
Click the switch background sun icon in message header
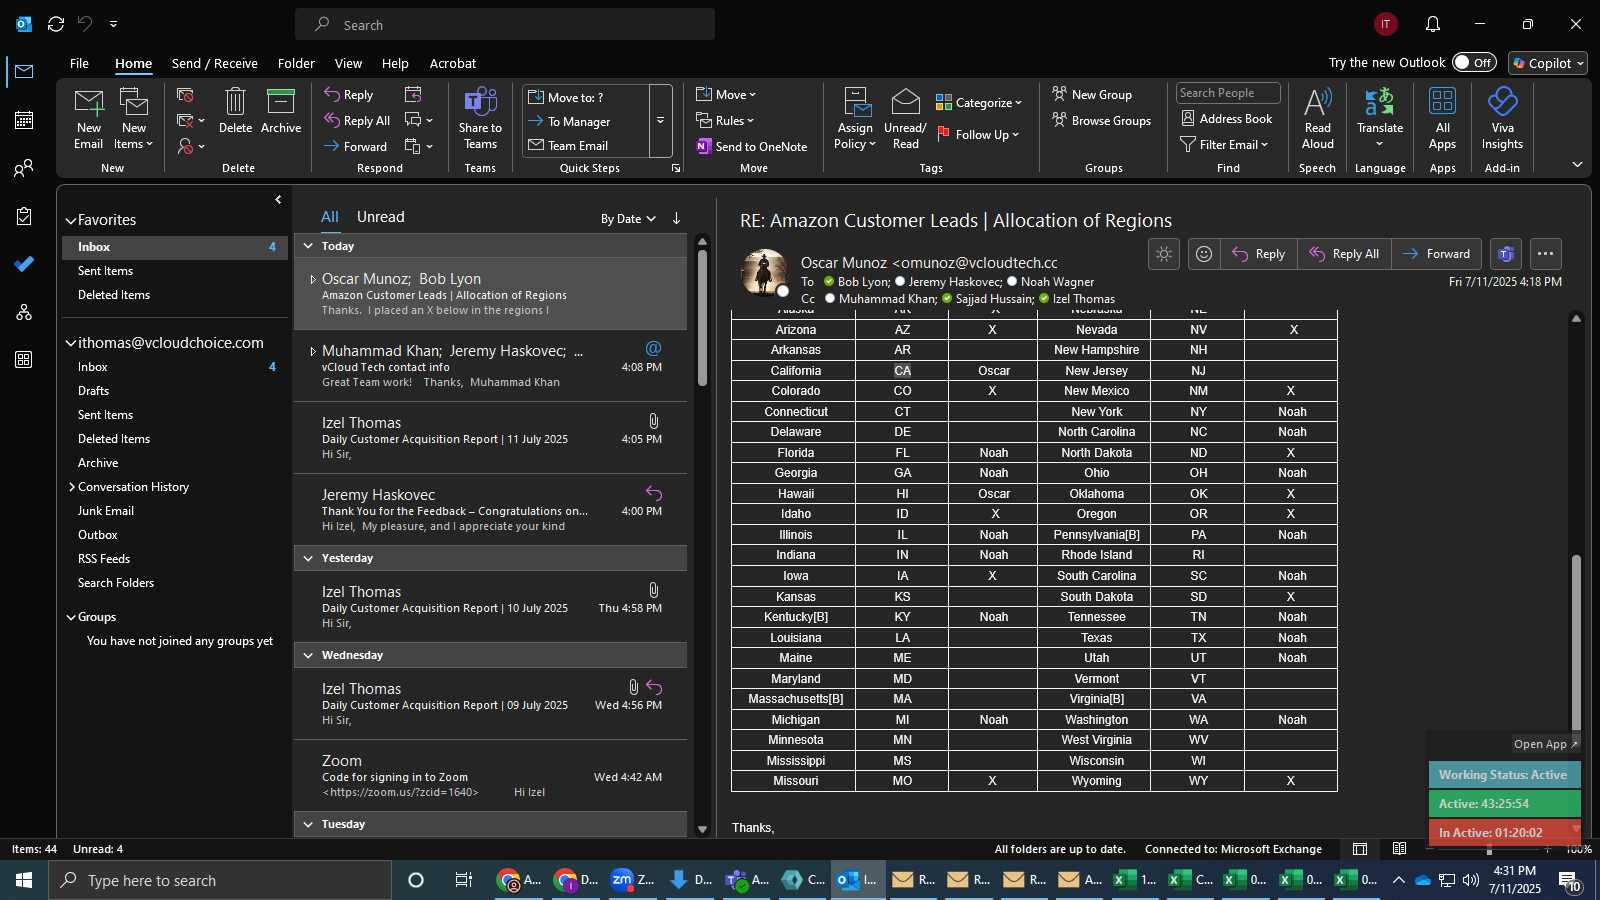click(1164, 254)
